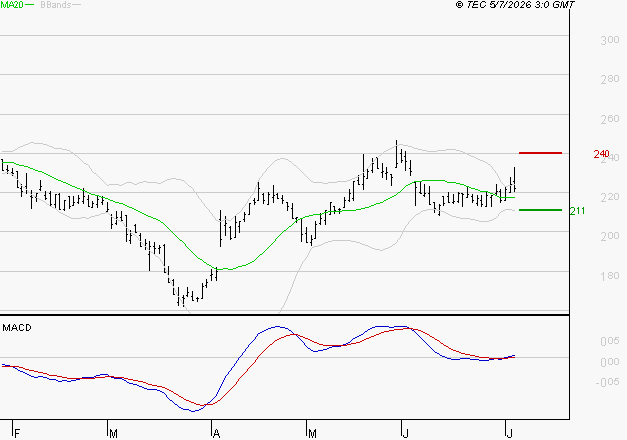The height and width of the screenshot is (440, 627).
Task: Click the F month axis label
Action: point(17,434)
